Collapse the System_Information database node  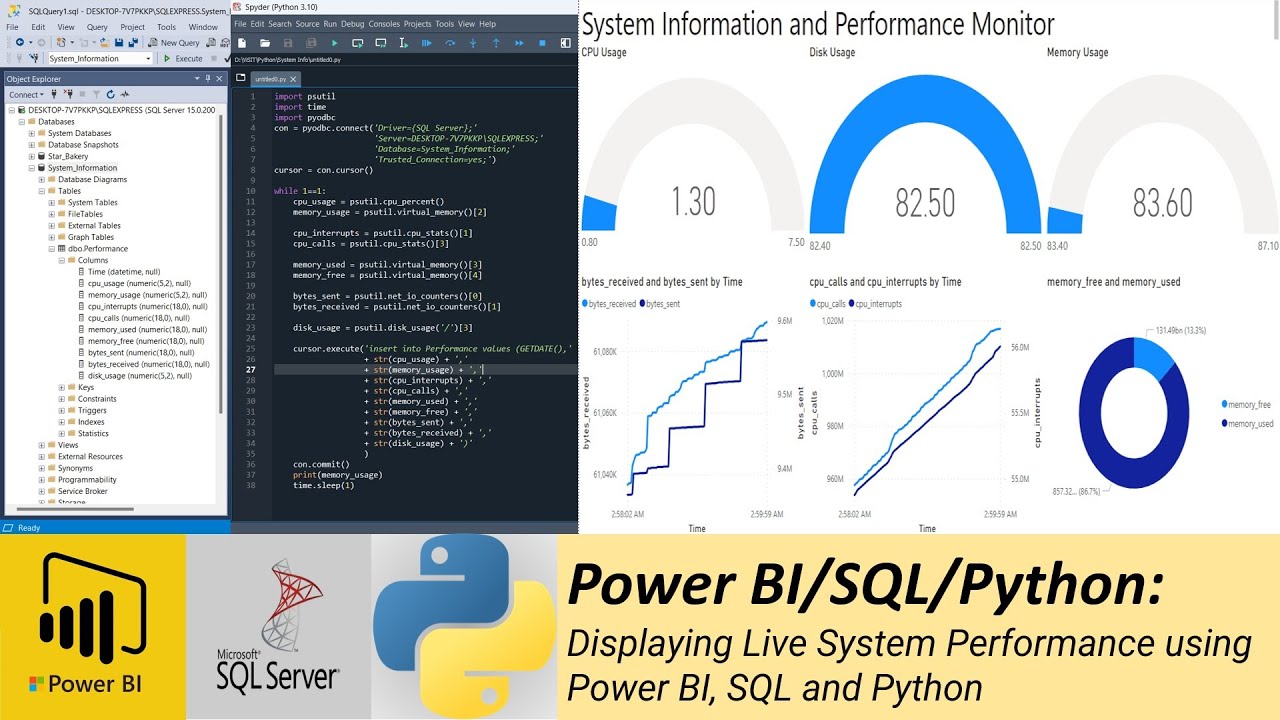click(32, 168)
